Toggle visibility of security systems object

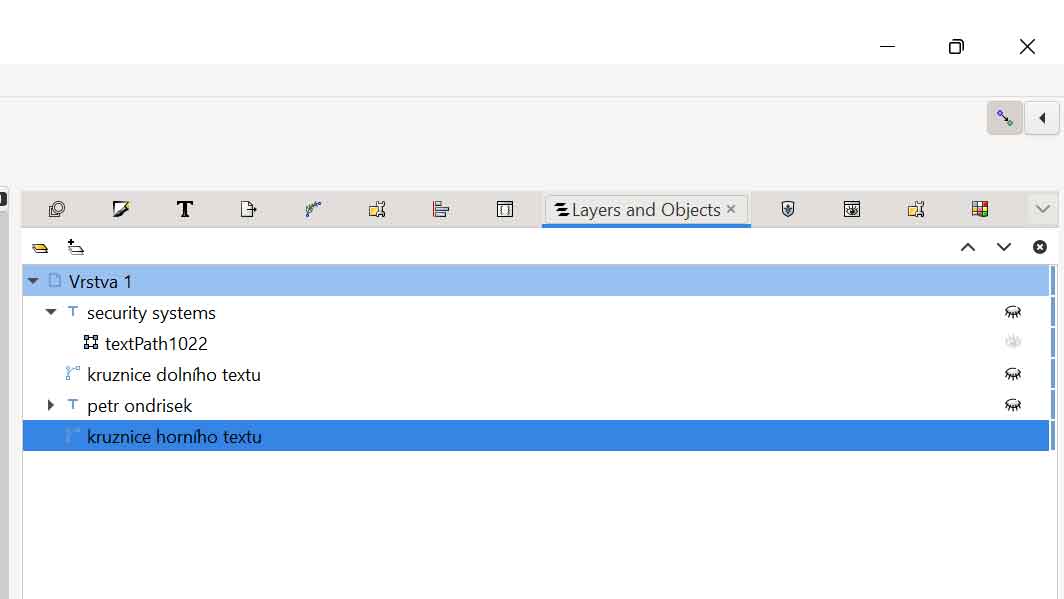tap(1013, 313)
